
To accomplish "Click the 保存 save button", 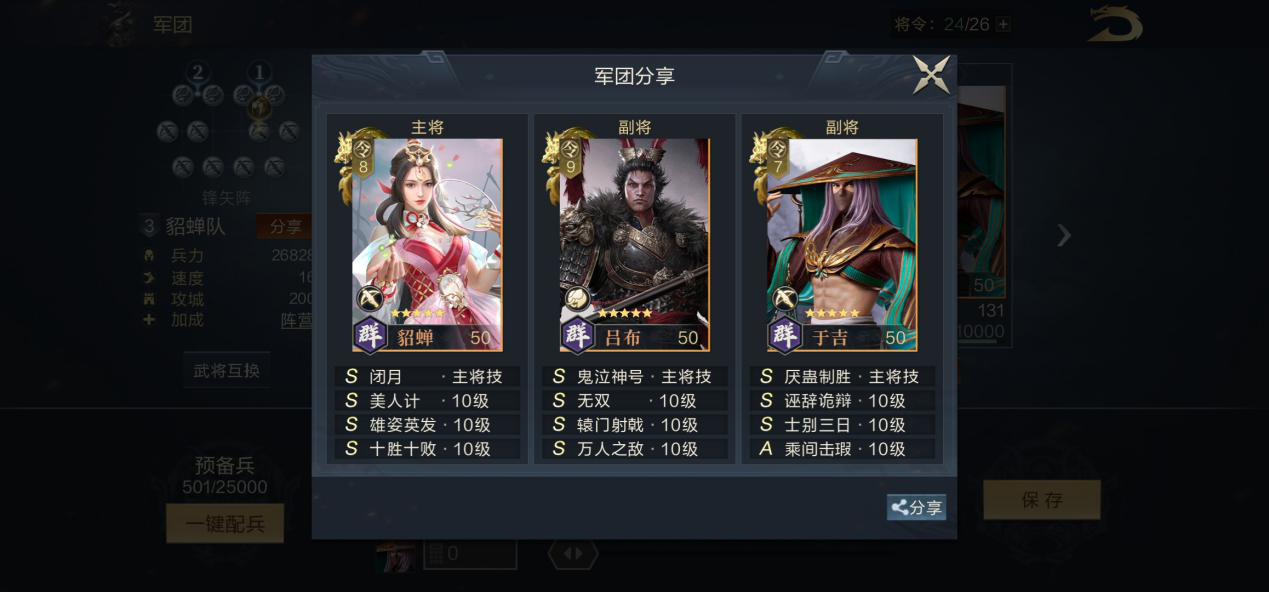I will tap(1042, 500).
